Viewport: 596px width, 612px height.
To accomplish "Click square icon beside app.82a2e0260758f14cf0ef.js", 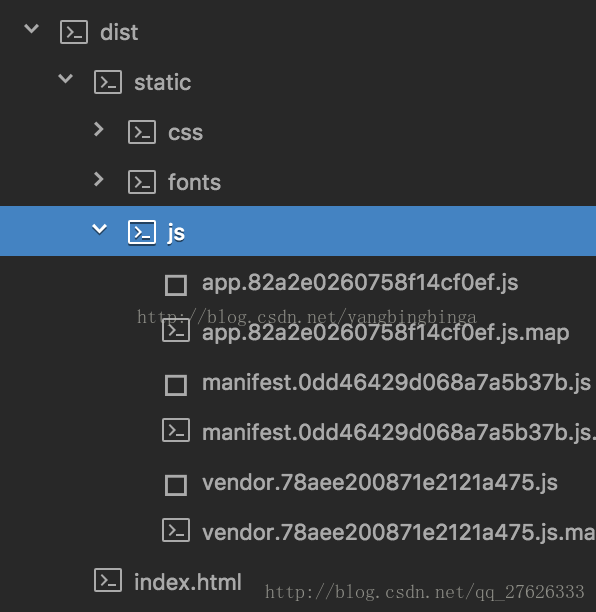I will click(176, 285).
